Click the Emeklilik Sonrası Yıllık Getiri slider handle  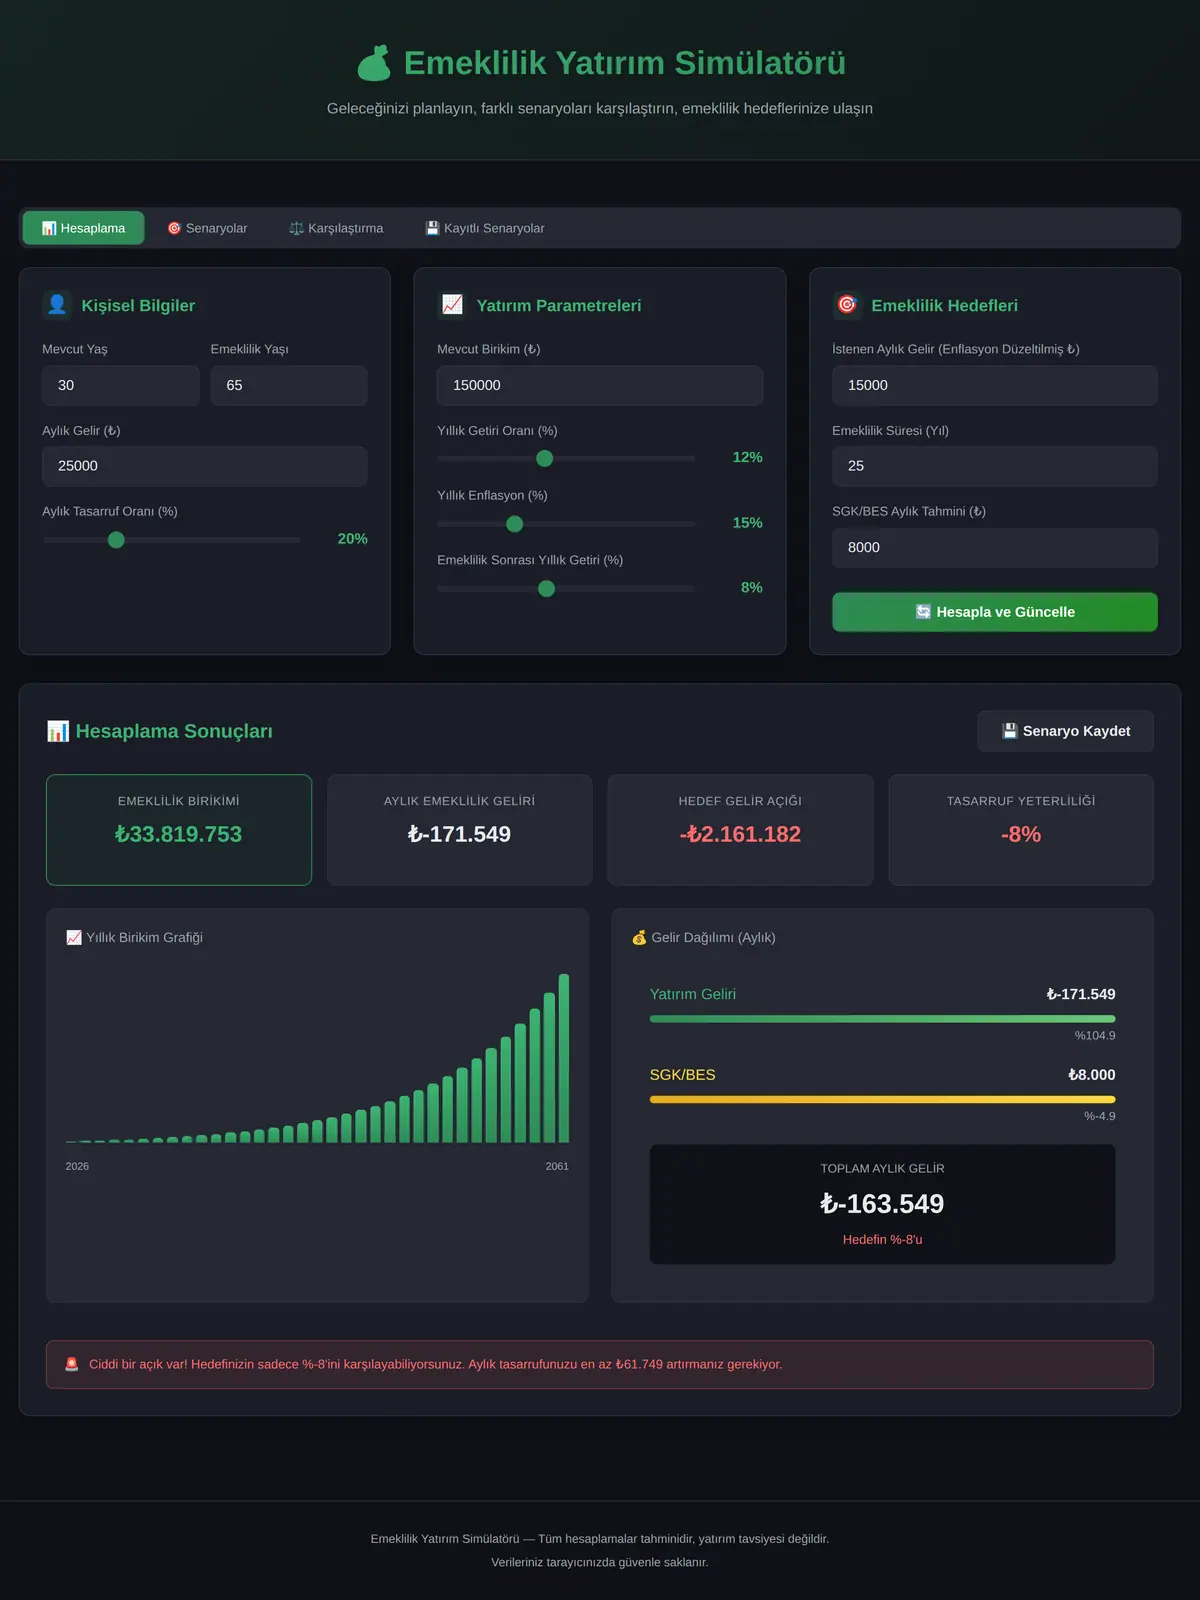click(546, 589)
